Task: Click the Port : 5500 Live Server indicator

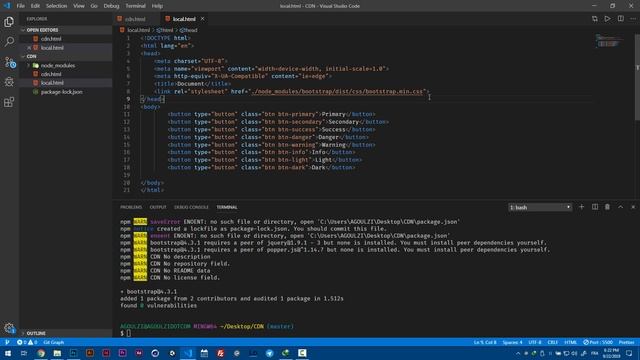Action: click(x=598, y=342)
